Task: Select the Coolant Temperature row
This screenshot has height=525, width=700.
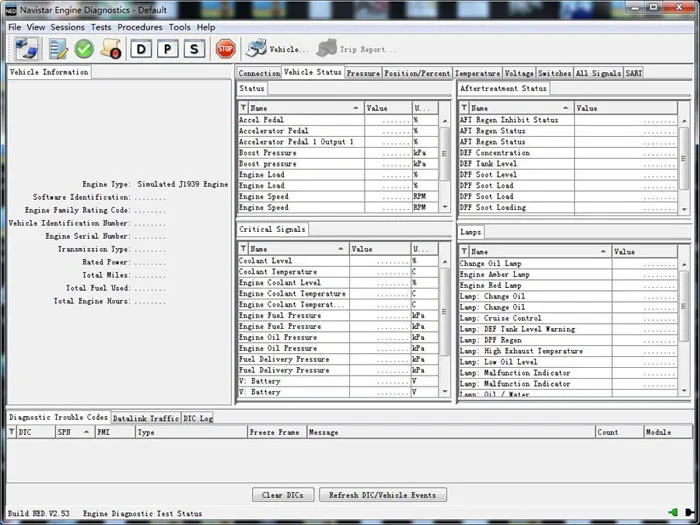Action: (338, 271)
